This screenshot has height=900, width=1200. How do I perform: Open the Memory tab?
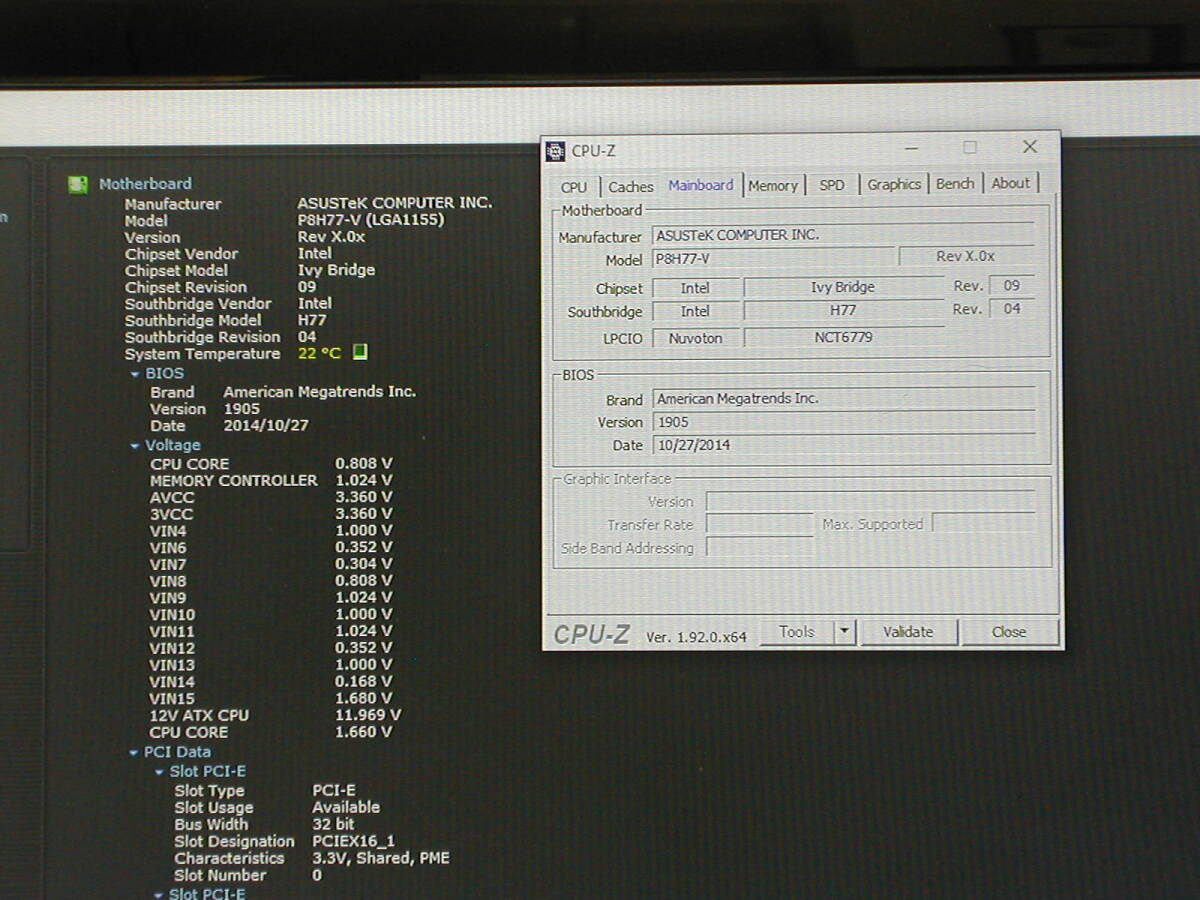pyautogui.click(x=773, y=186)
